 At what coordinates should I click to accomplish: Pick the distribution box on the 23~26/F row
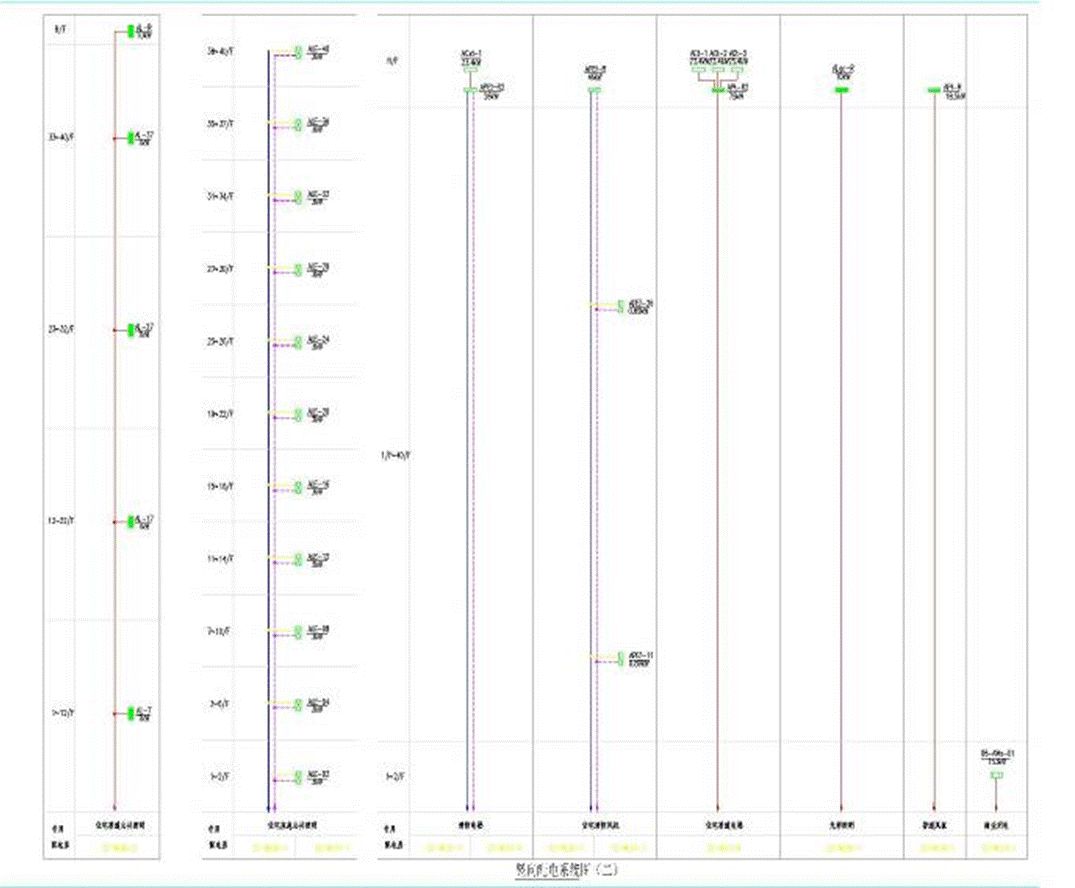[x=298, y=342]
